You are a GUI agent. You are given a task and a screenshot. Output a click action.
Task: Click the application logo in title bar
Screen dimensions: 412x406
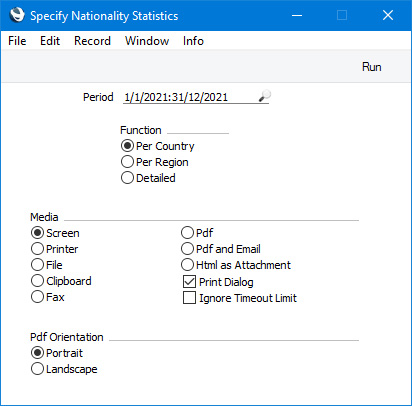[x=17, y=15]
